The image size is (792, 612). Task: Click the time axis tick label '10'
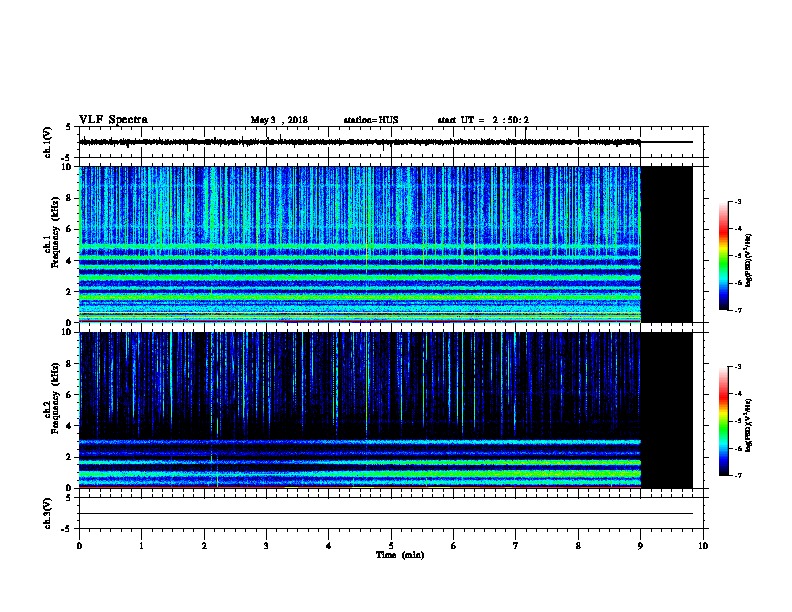703,545
